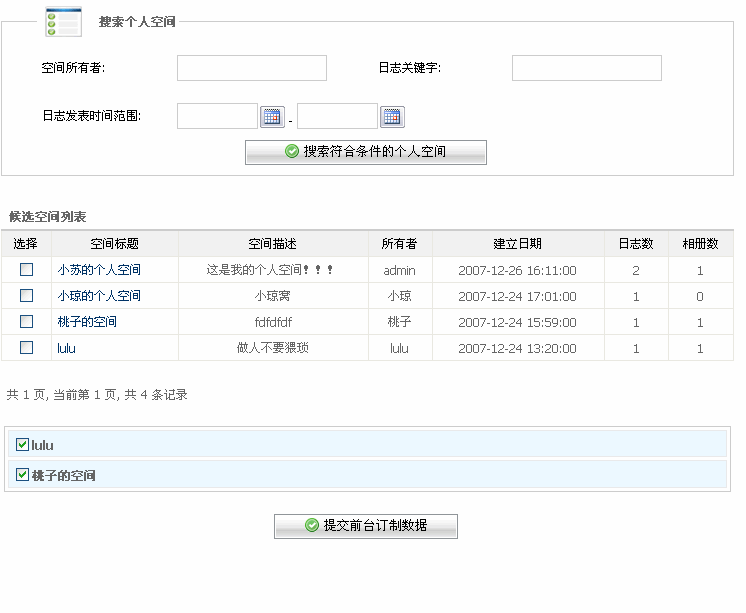Image resolution: width=746 pixels, height=613 pixels.
Task: Open the 桃子的空间 link in the table
Action: (87, 322)
